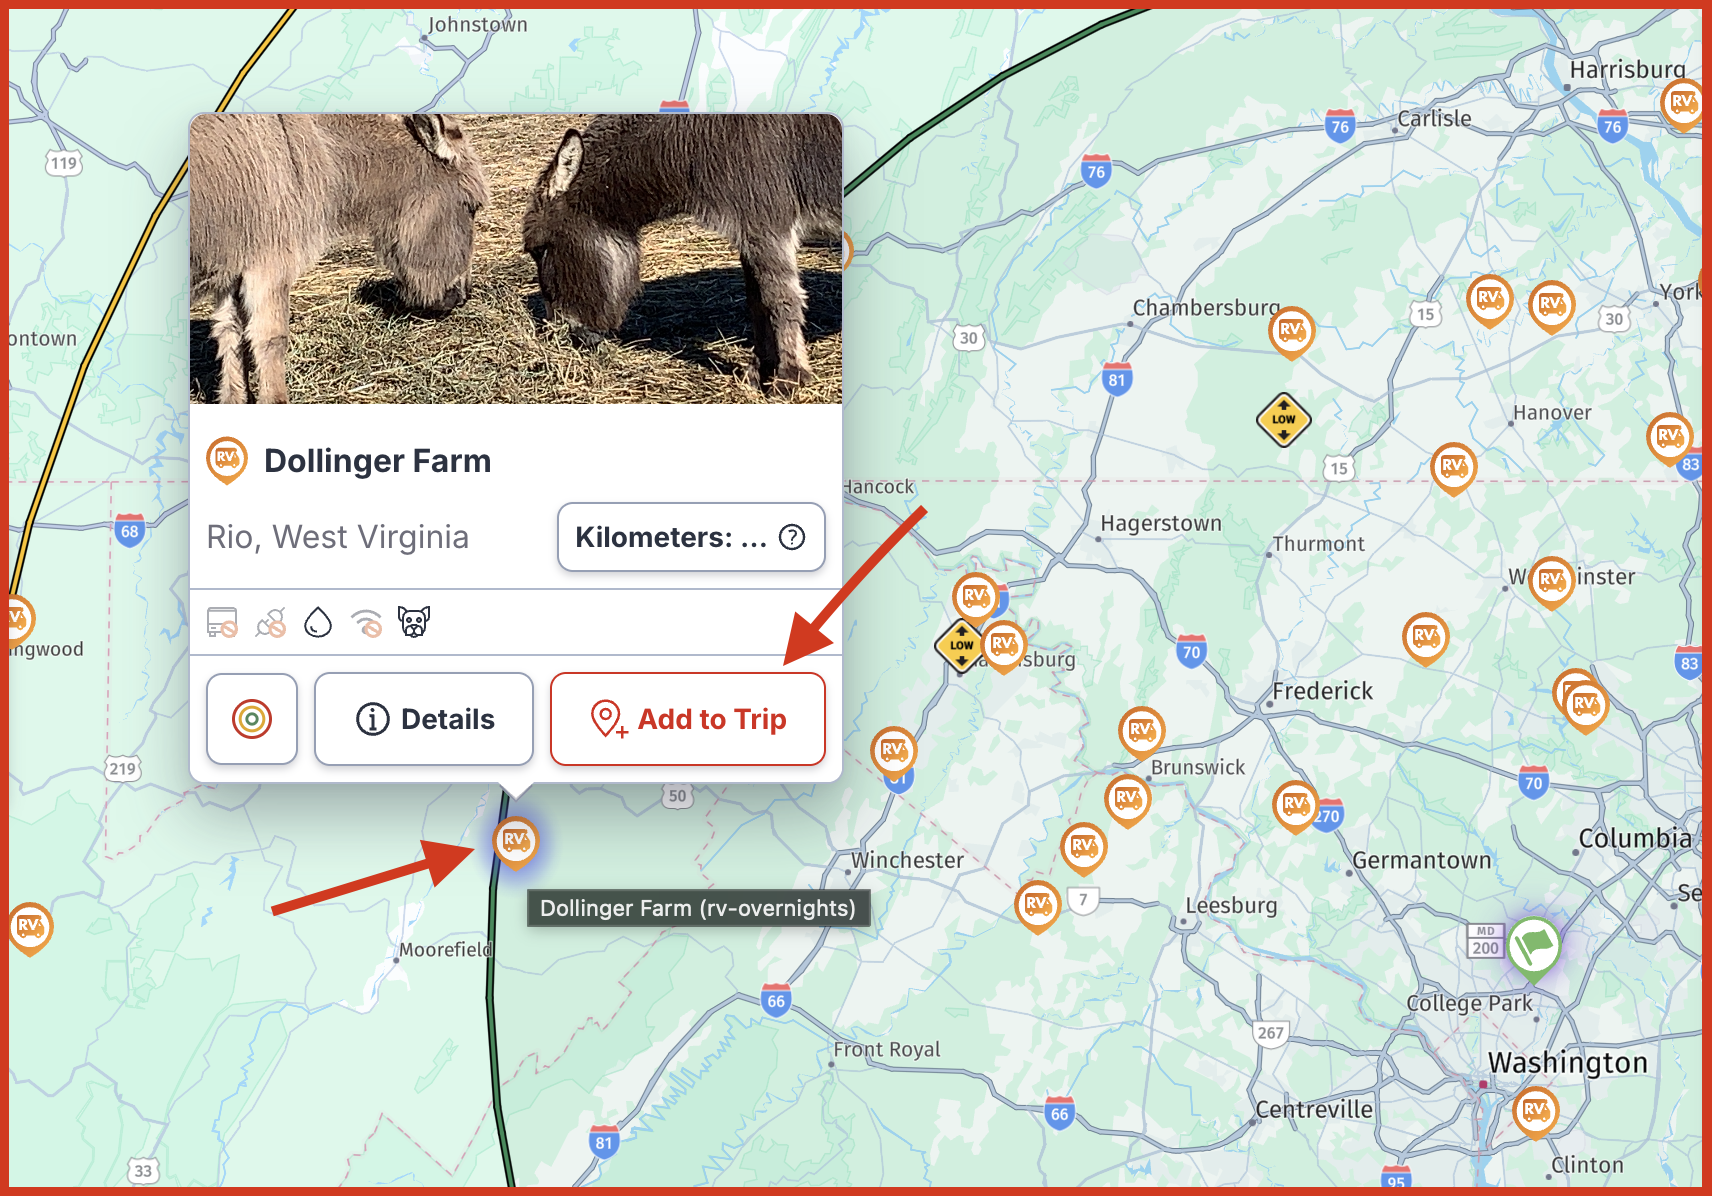
Task: Click the no Wi-Fi amenity icon
Action: point(367,622)
